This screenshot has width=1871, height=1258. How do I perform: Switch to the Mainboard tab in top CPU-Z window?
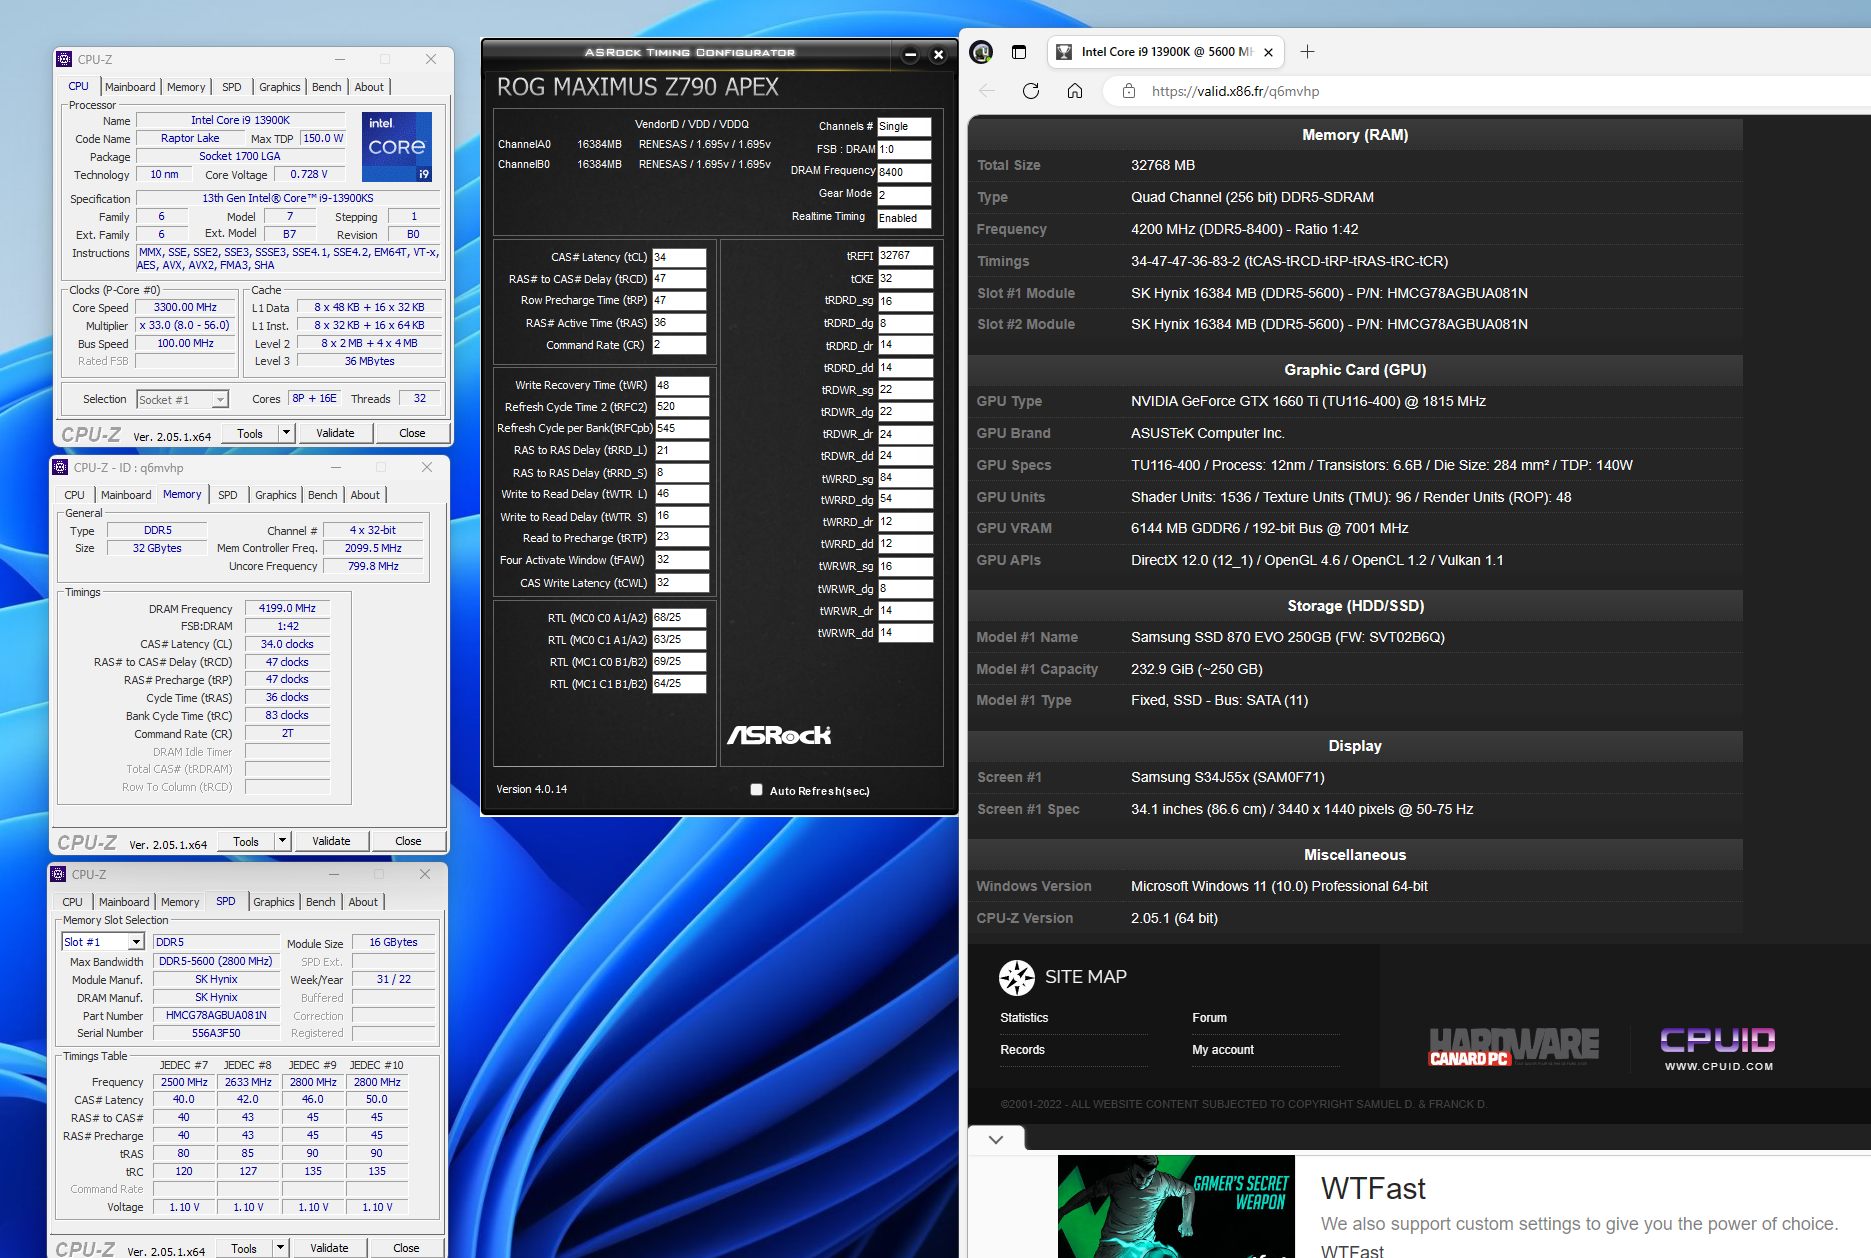pos(130,87)
